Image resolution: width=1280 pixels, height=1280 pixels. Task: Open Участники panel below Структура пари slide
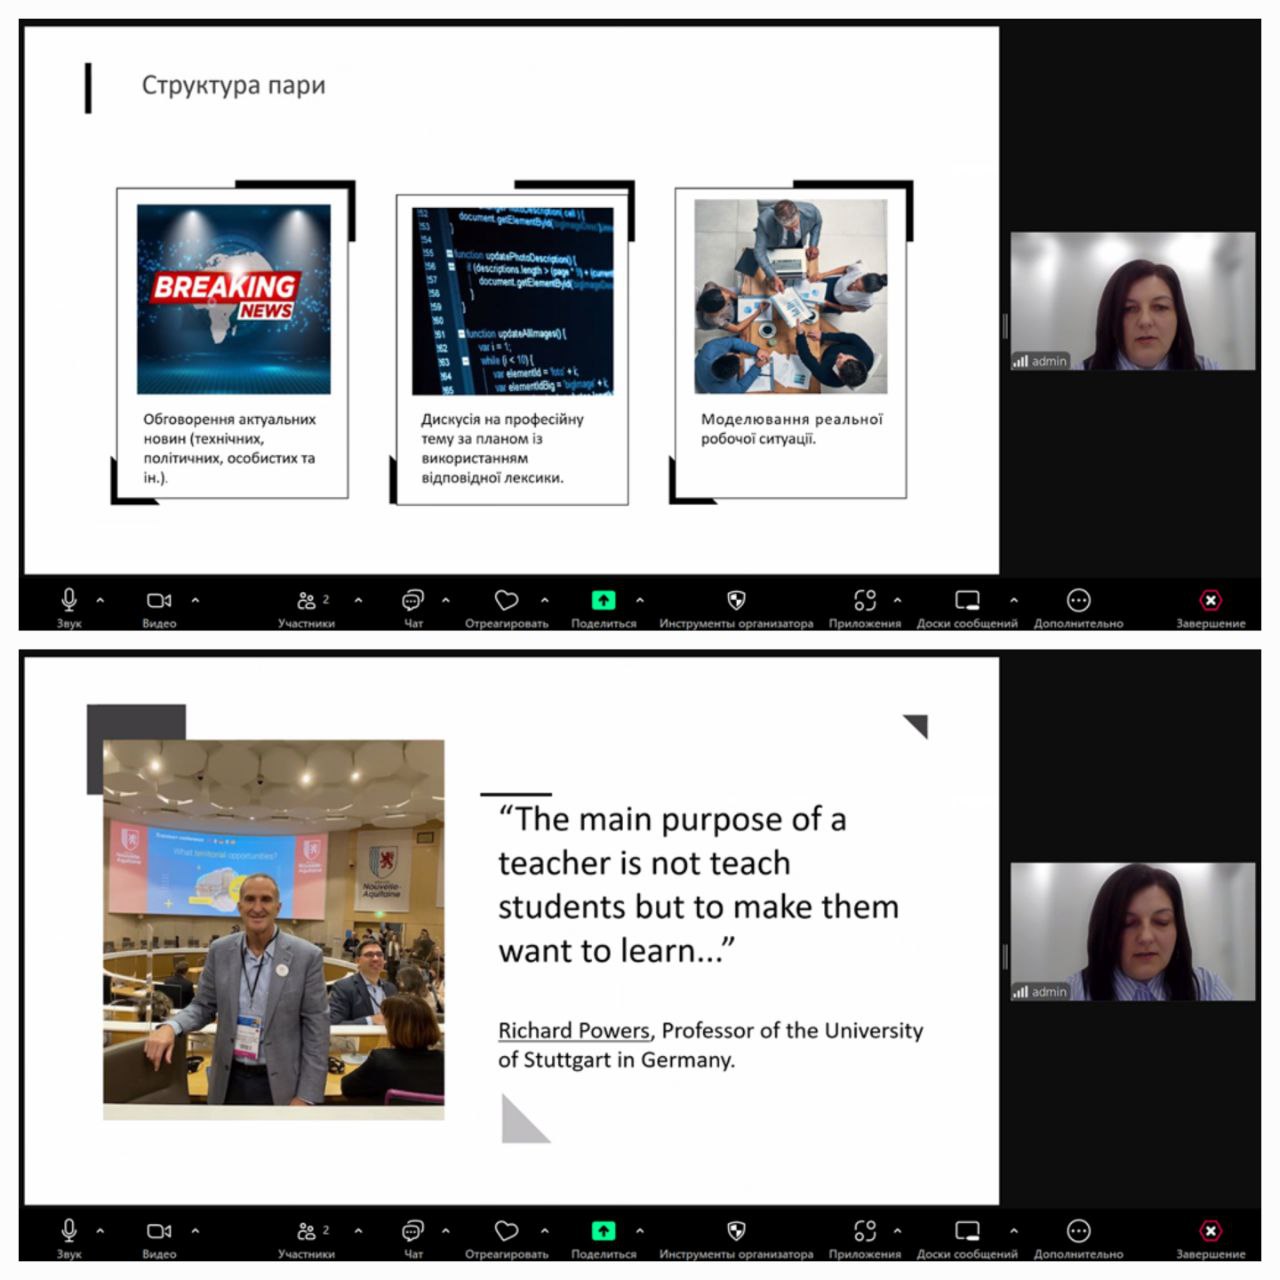(306, 607)
